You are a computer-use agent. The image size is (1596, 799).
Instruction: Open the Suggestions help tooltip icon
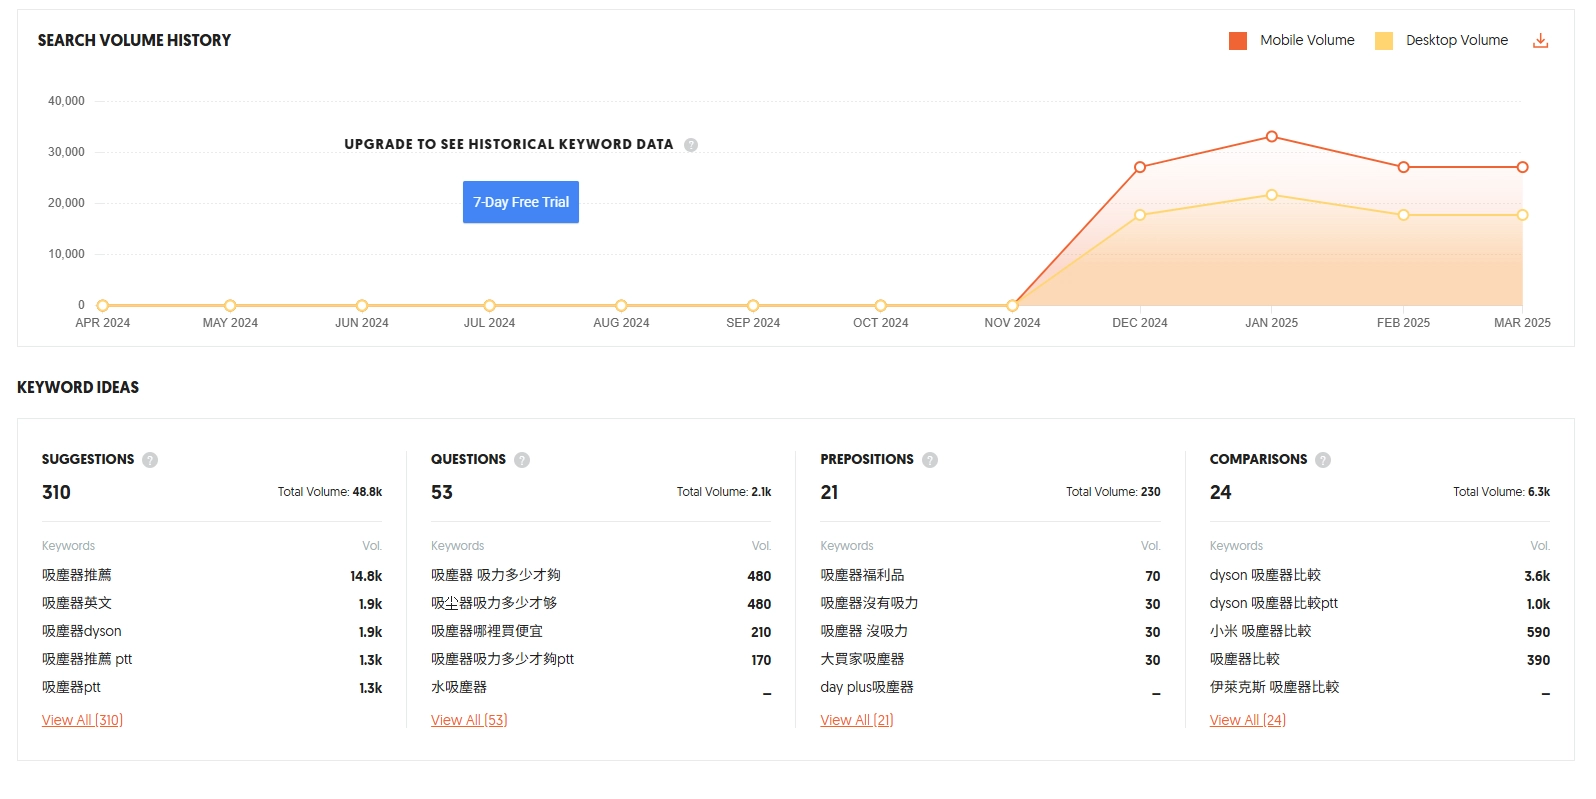pyautogui.click(x=150, y=460)
